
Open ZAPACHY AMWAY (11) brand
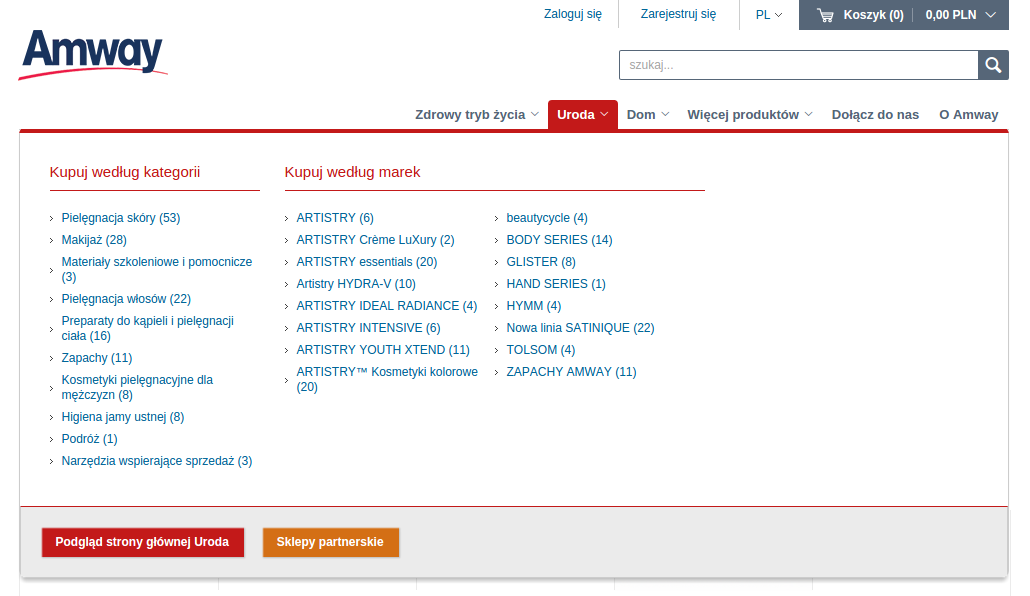pyautogui.click(x=571, y=372)
